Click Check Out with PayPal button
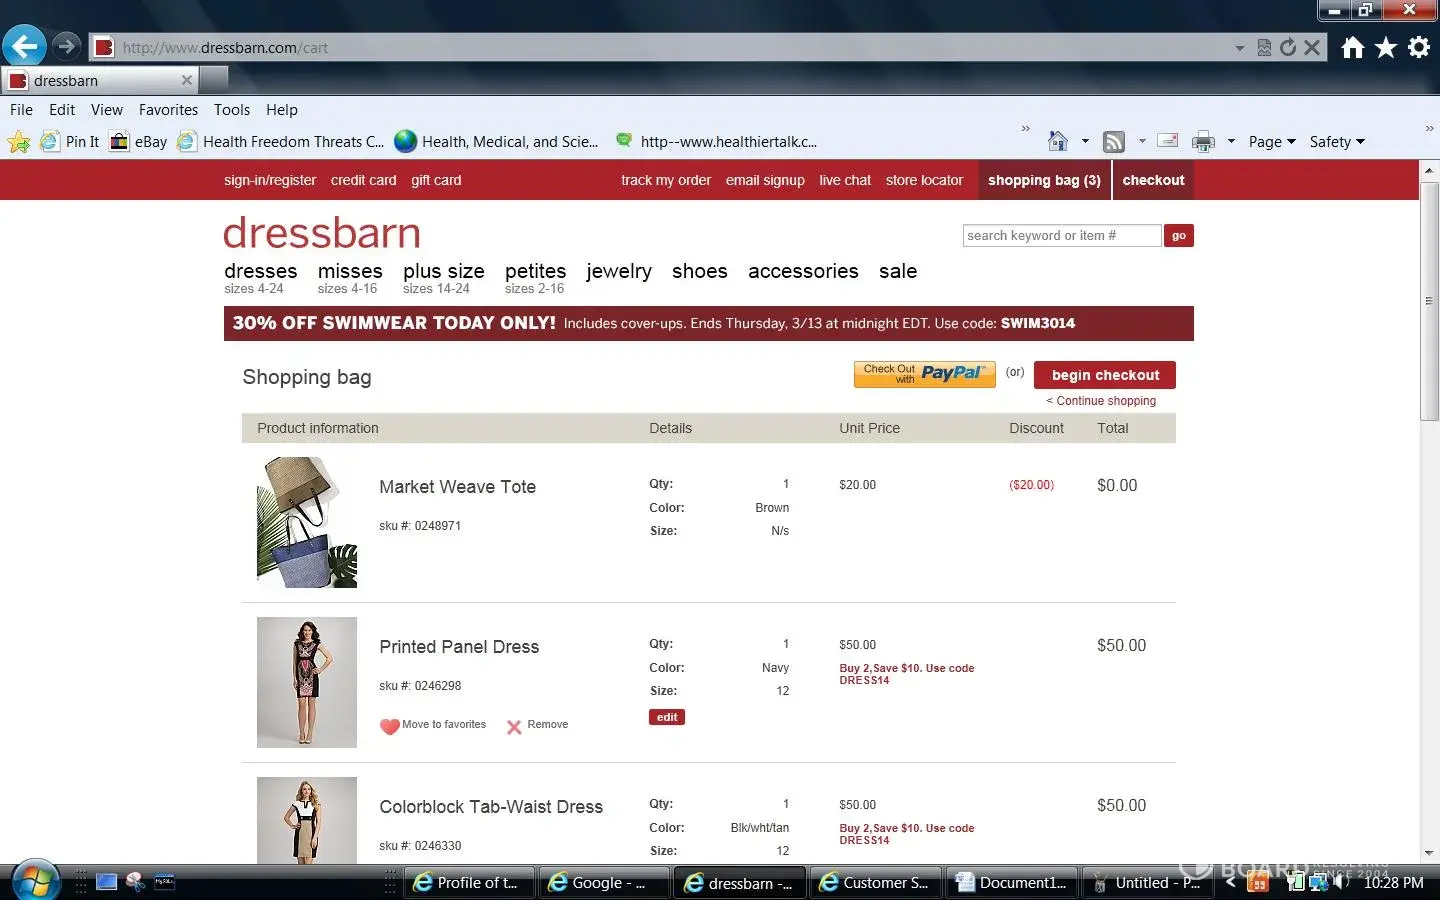 [x=924, y=374]
